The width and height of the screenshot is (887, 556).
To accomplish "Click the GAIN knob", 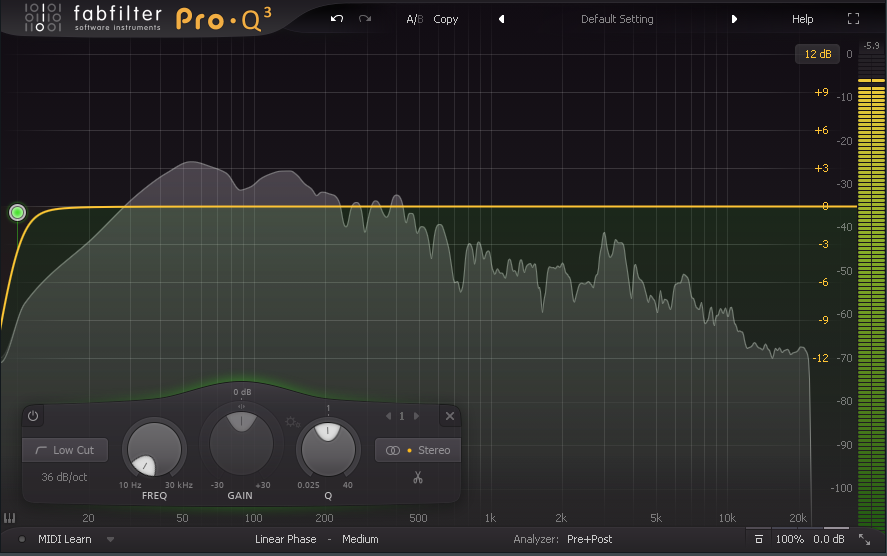I will click(x=242, y=444).
